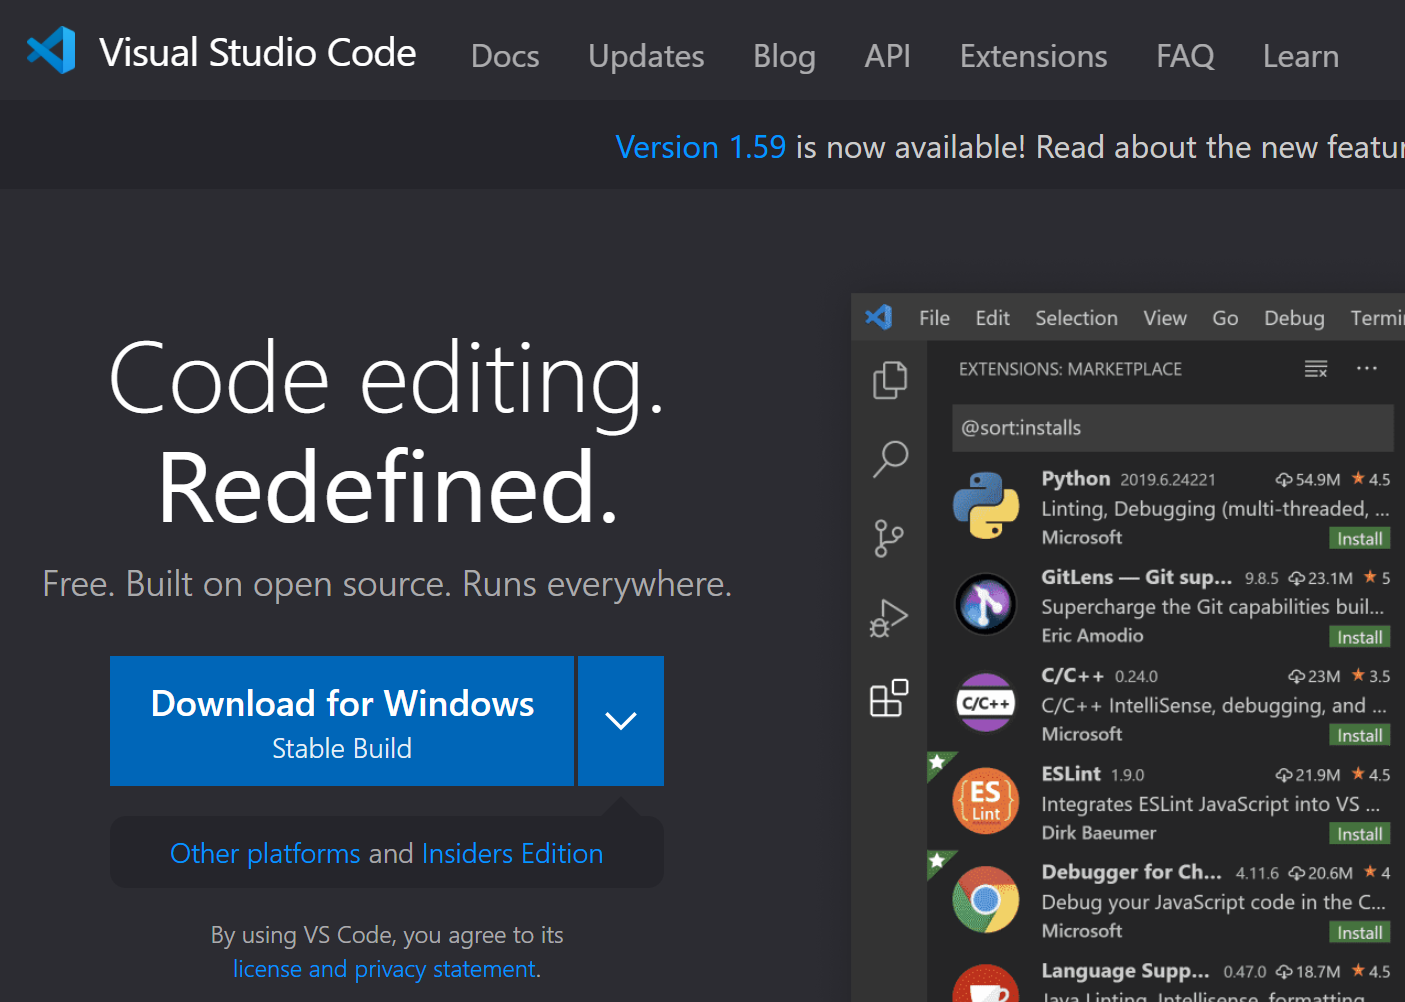Click the Visual Studio Code logo icon
Screen dimensions: 1405x1002
pyautogui.click(x=51, y=50)
